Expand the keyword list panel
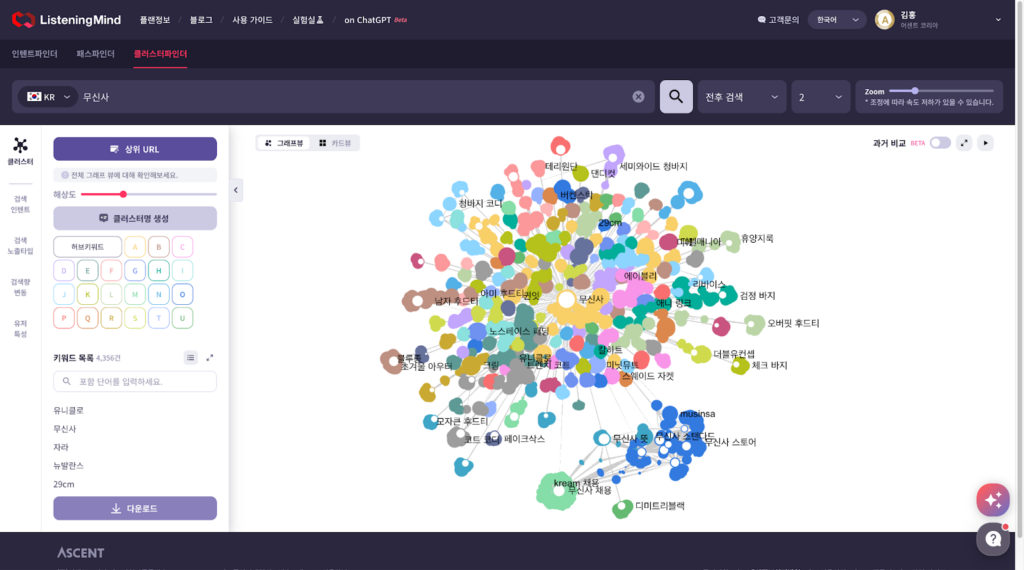 [210, 357]
